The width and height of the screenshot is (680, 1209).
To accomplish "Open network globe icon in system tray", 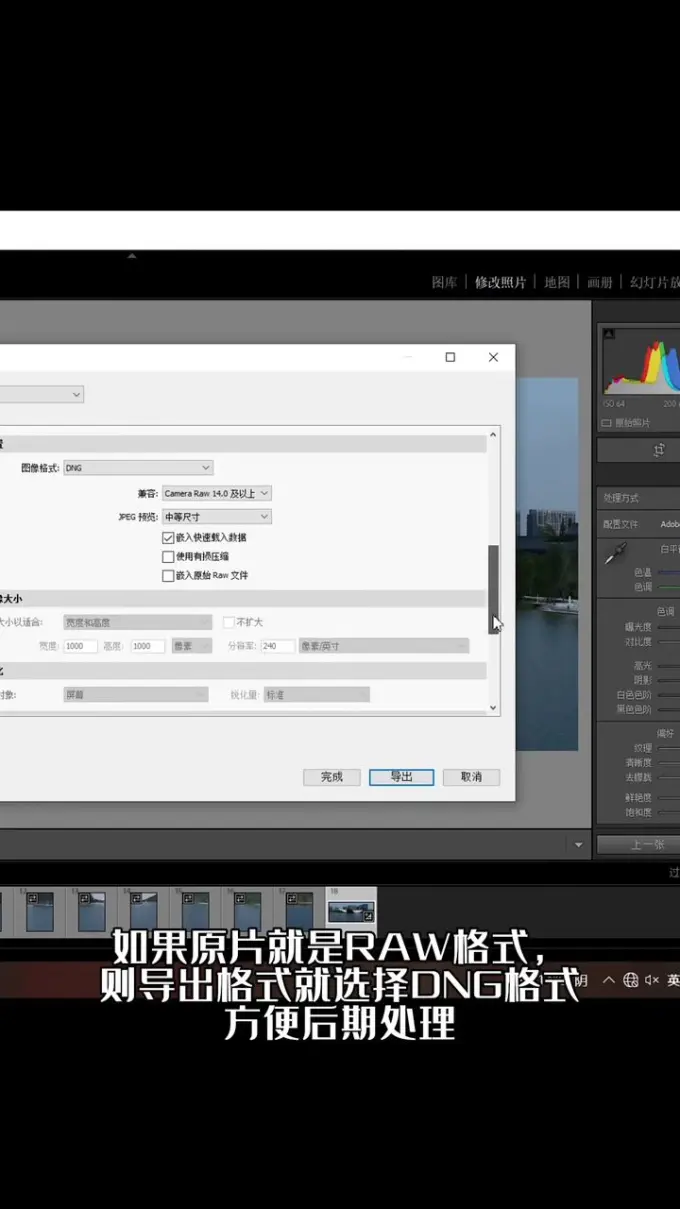I will (x=630, y=980).
